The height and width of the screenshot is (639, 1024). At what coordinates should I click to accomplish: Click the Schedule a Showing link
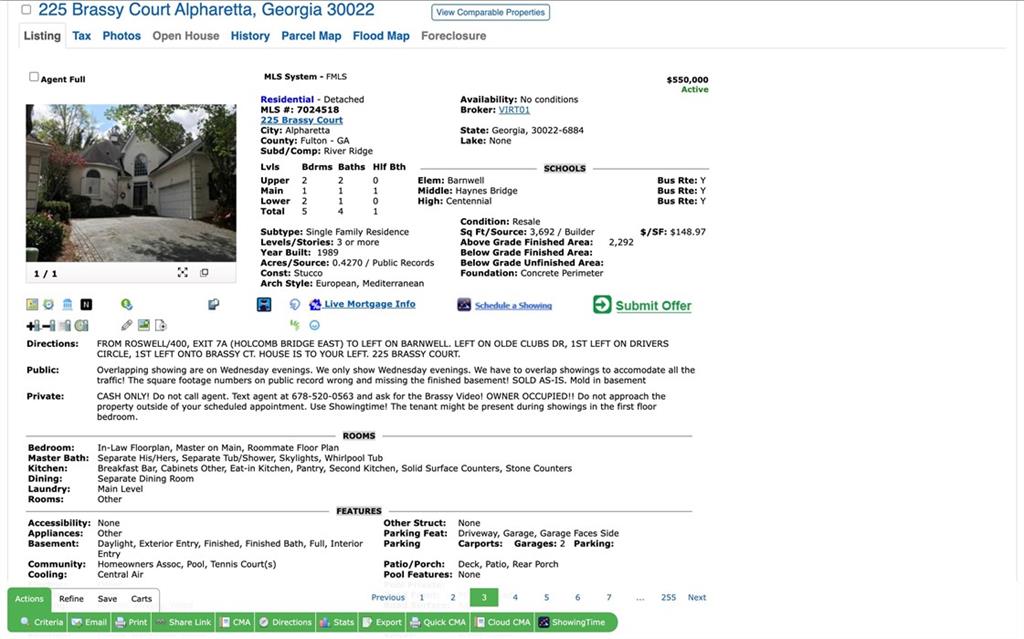point(513,305)
